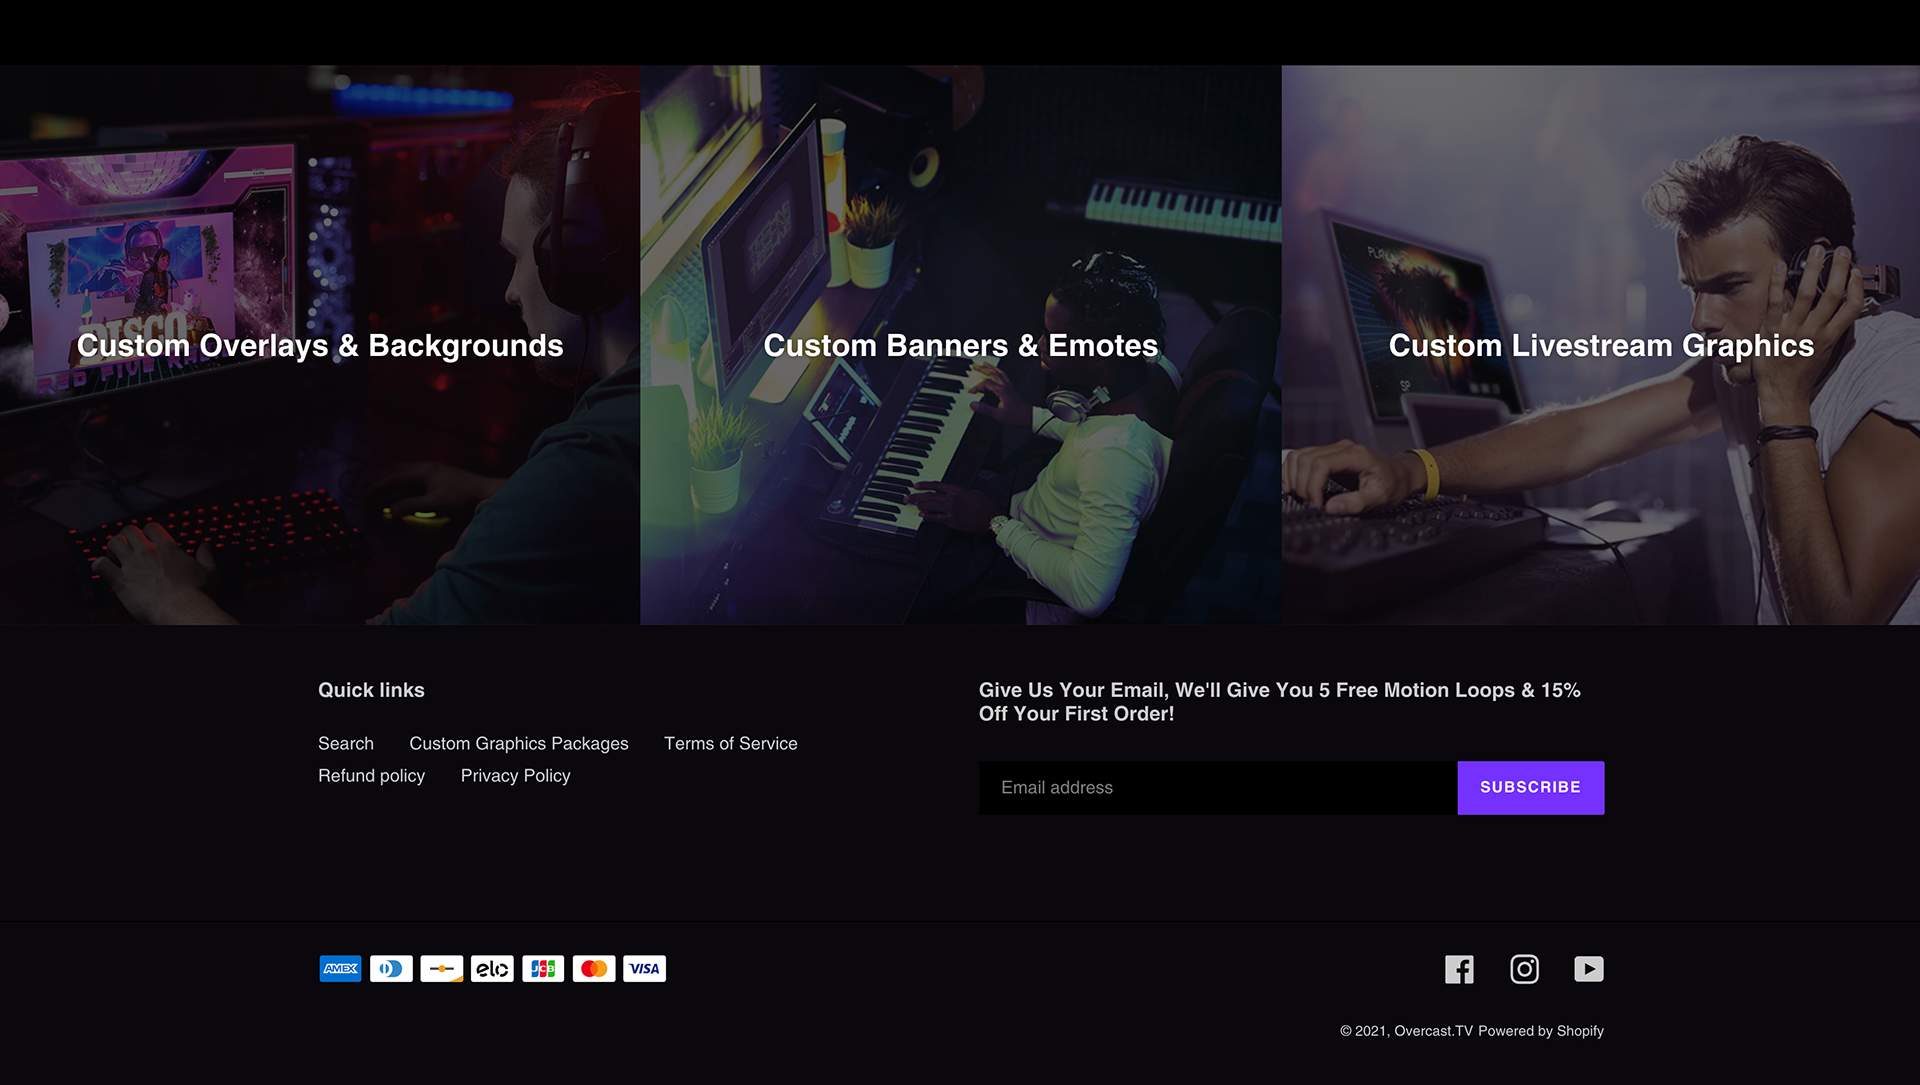
Task: Open the Facebook page icon
Action: click(1459, 969)
